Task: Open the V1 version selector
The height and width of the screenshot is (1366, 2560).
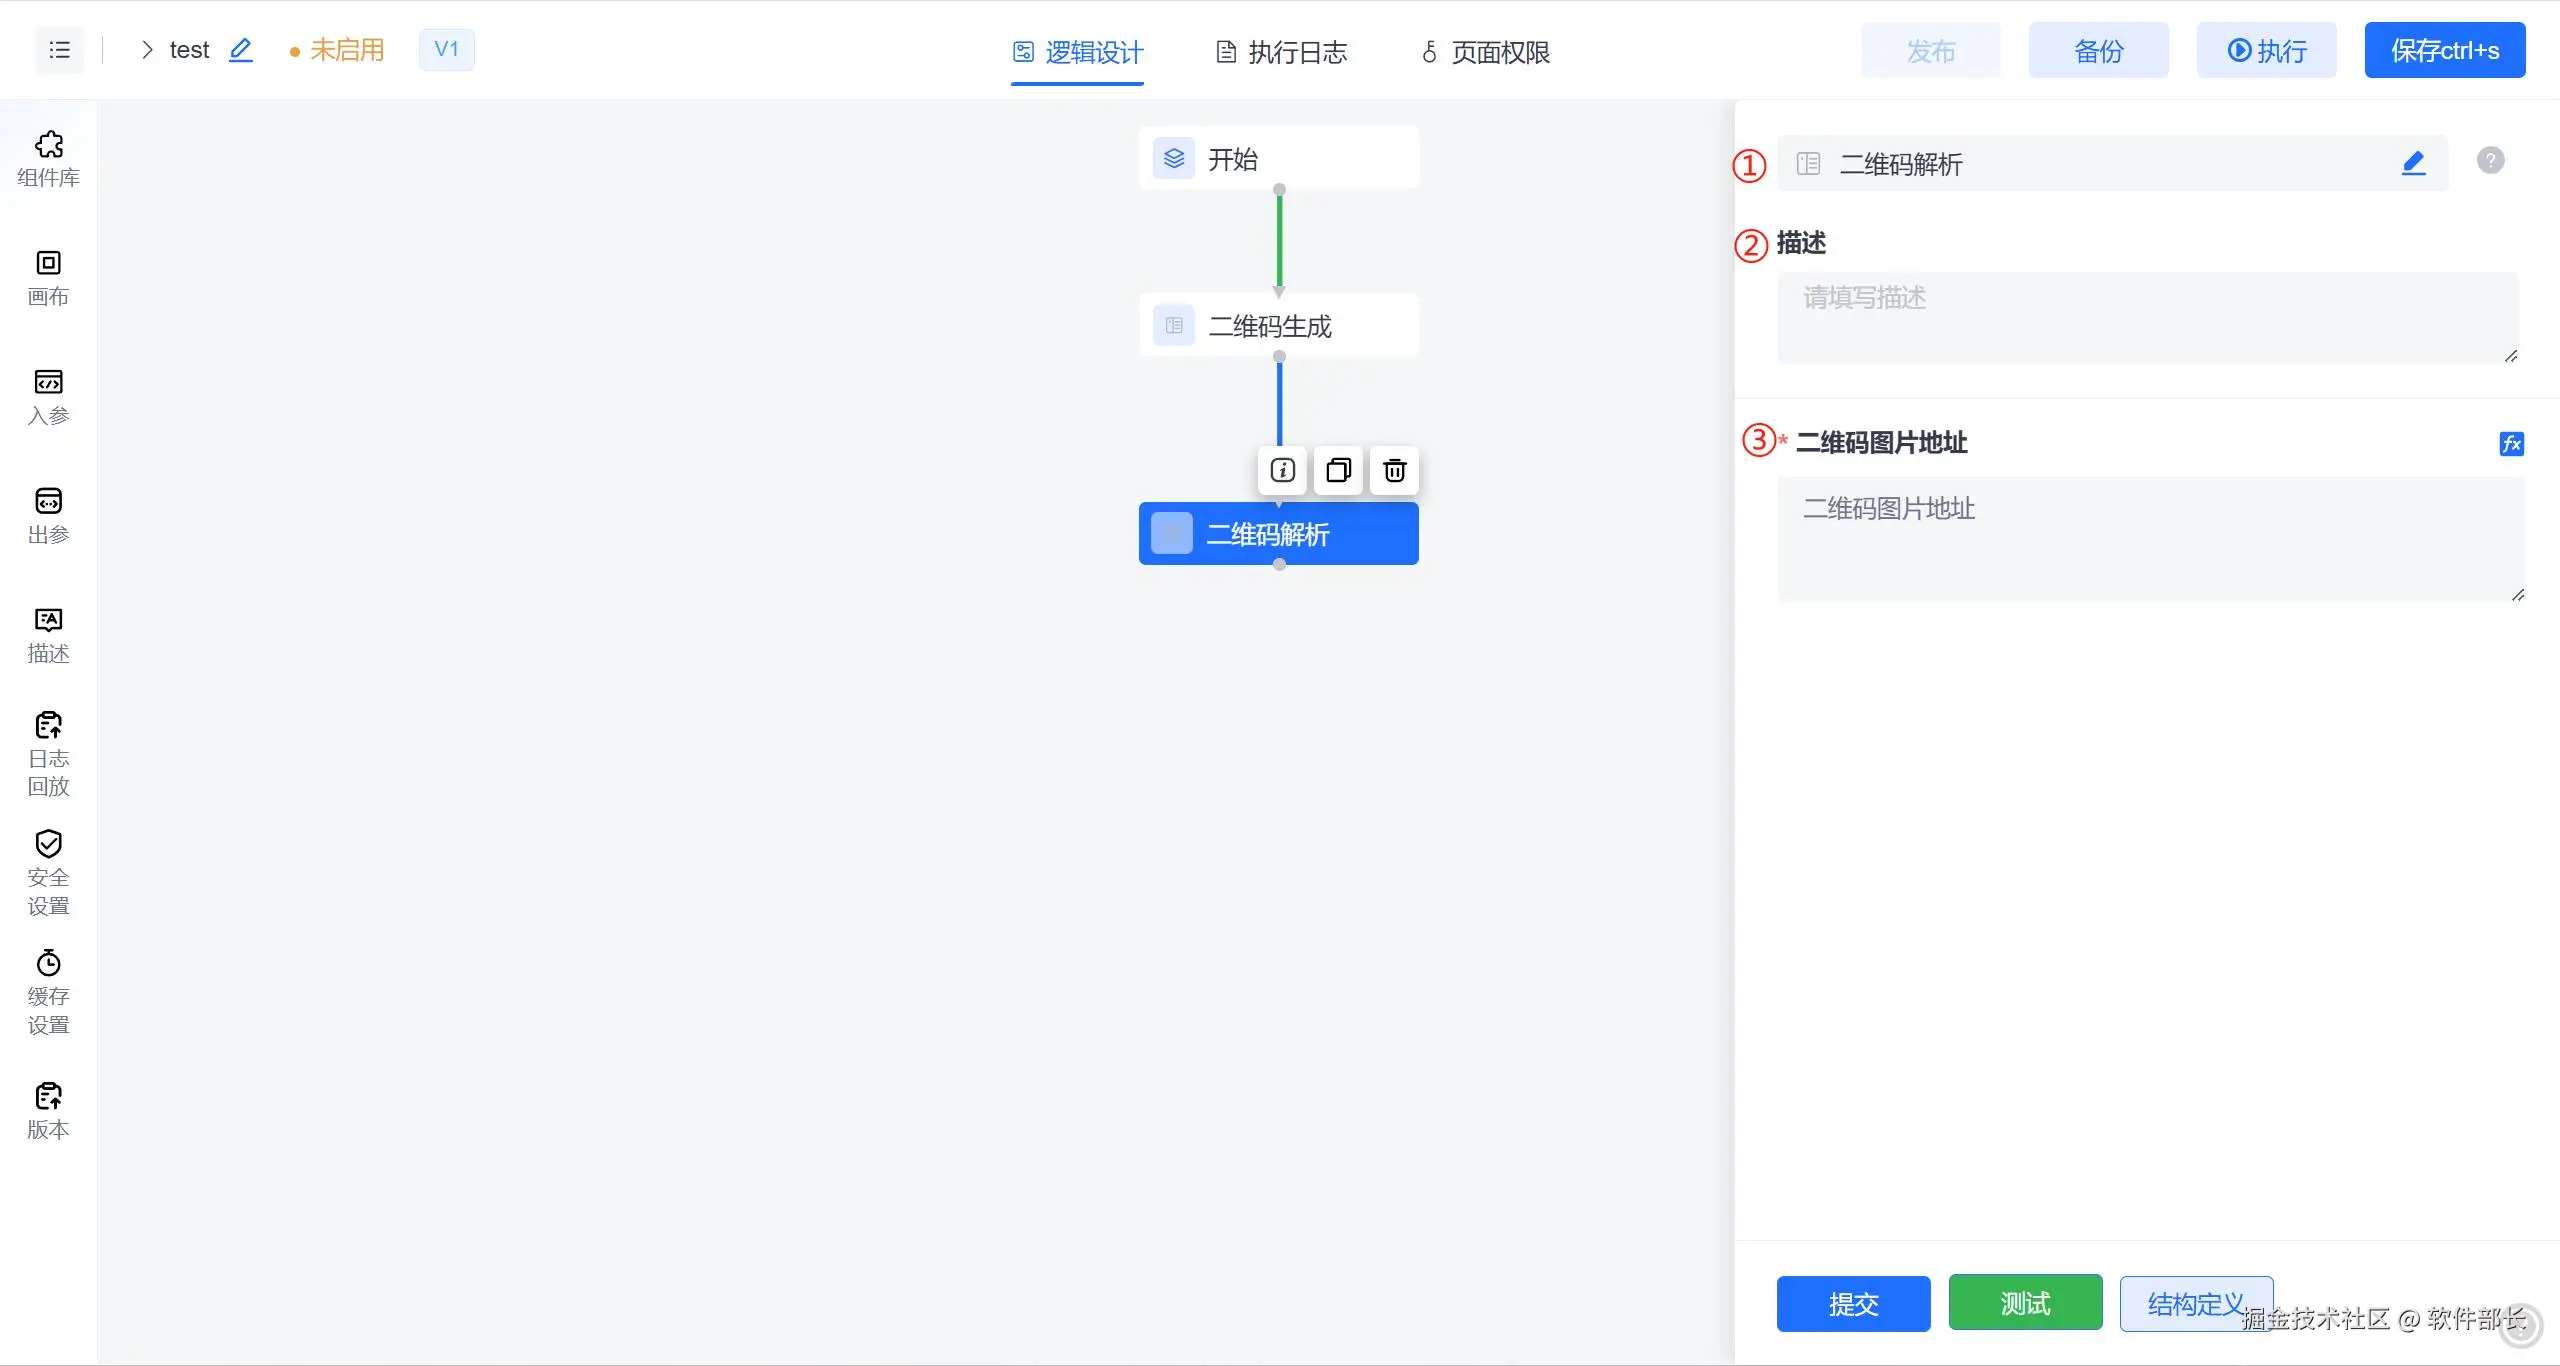Action: click(446, 50)
